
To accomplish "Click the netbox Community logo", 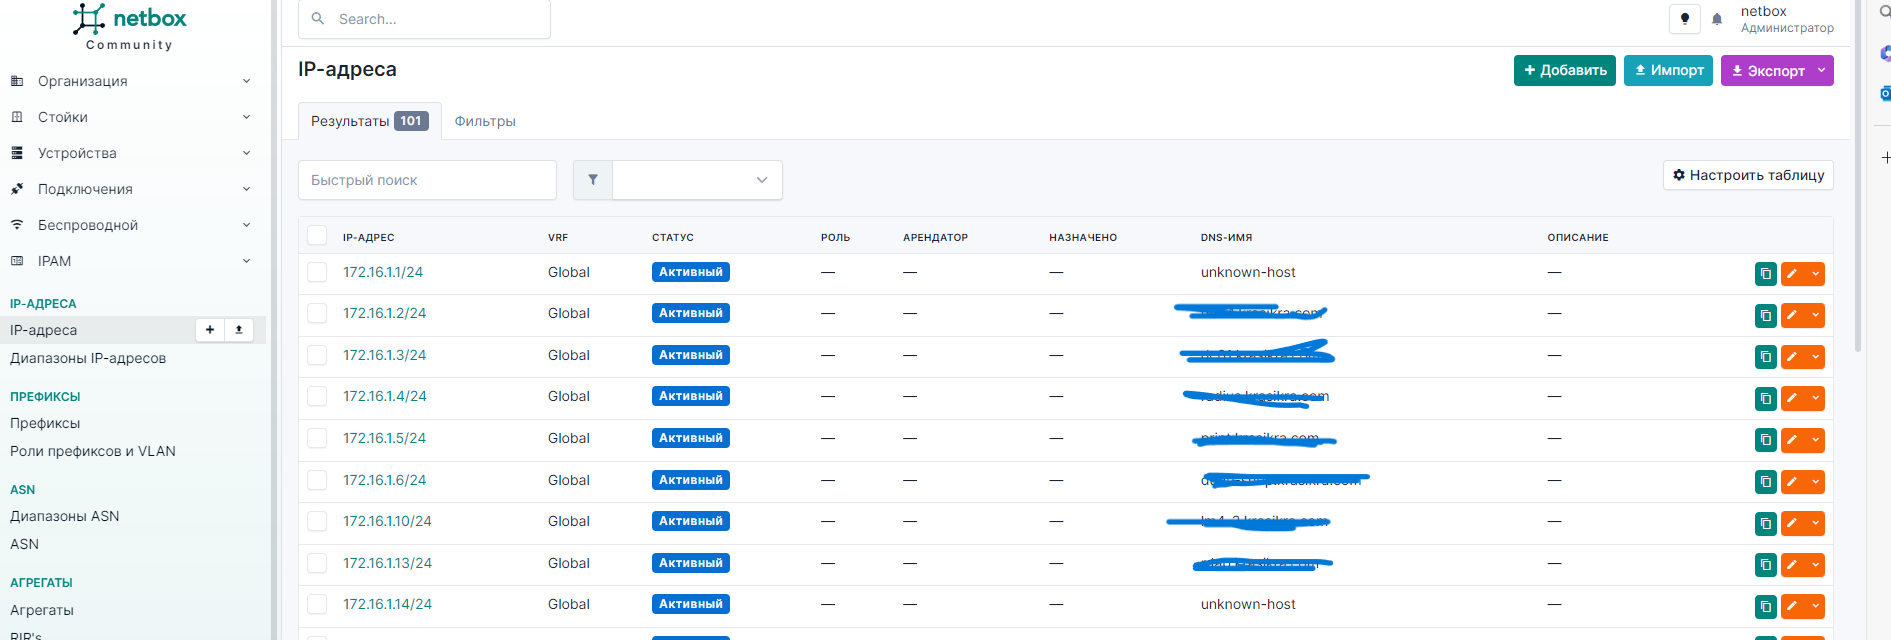I will point(130,27).
